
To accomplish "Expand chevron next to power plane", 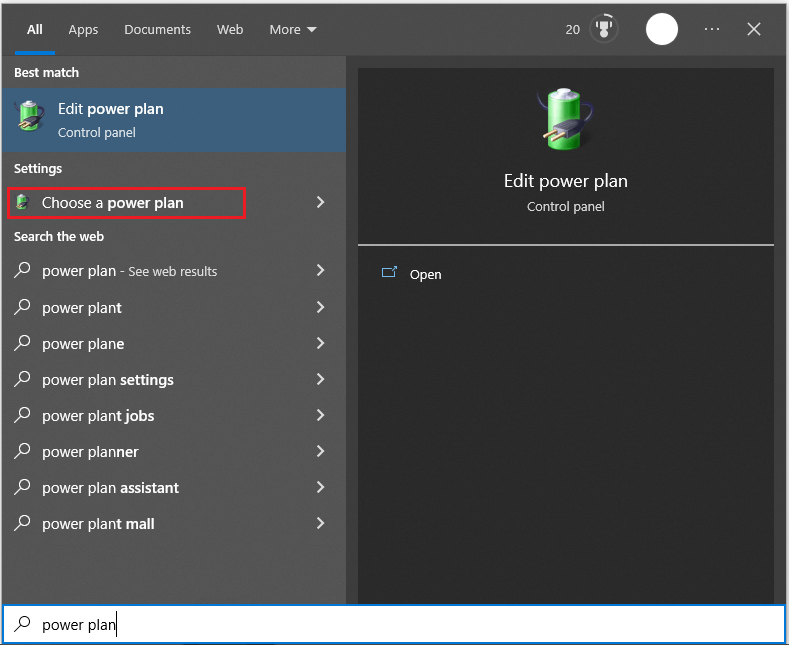I will [320, 343].
